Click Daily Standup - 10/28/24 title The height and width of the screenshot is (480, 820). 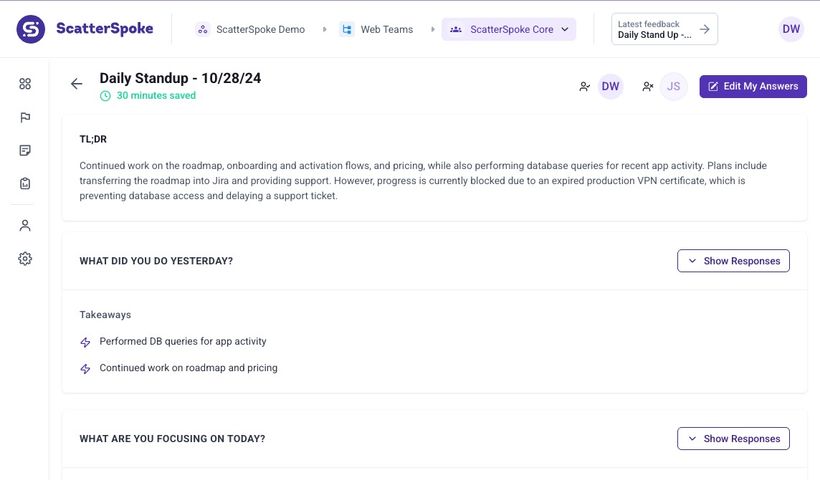(180, 78)
